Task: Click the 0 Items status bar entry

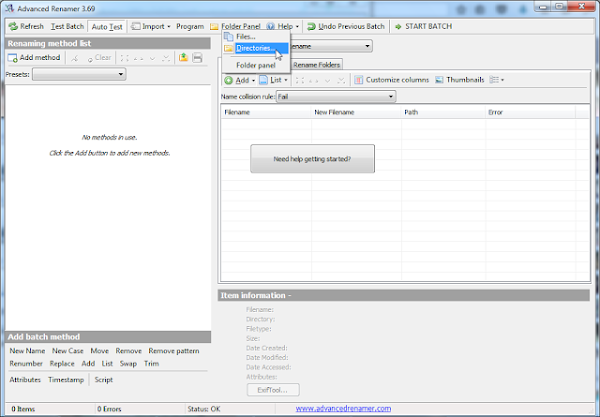Action: tap(23, 409)
